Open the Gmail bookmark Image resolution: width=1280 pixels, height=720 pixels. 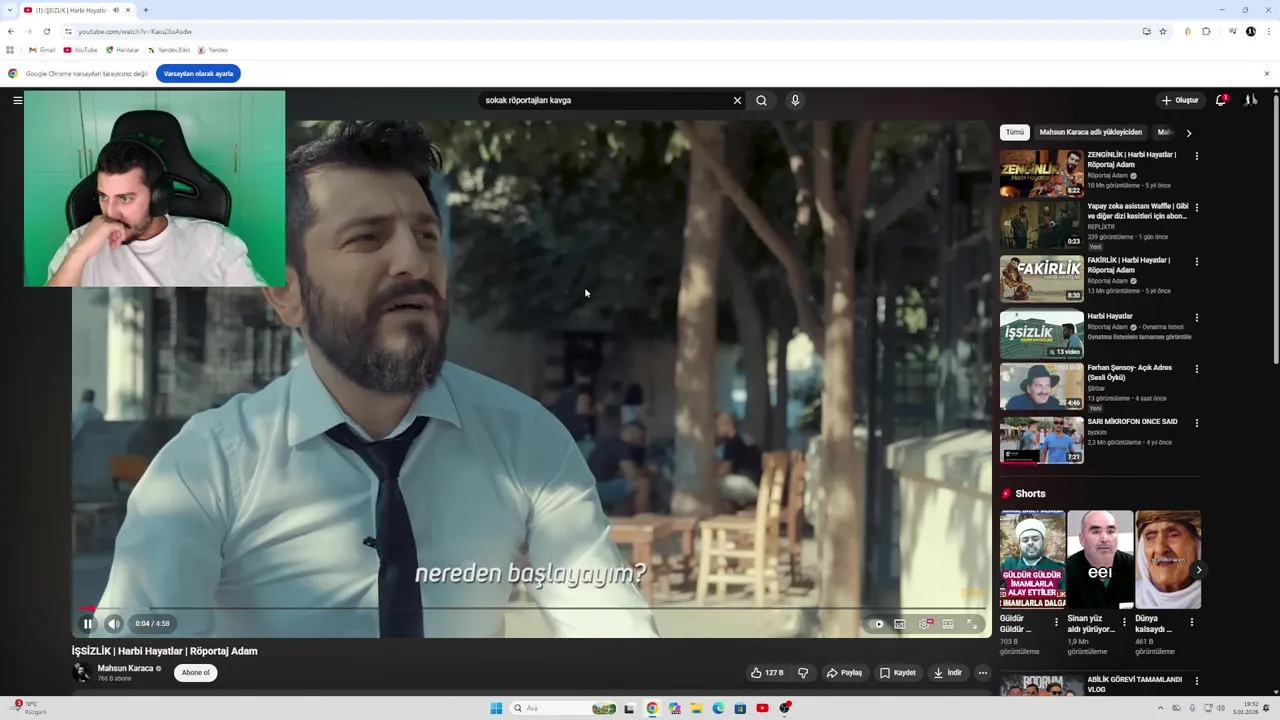click(x=42, y=50)
